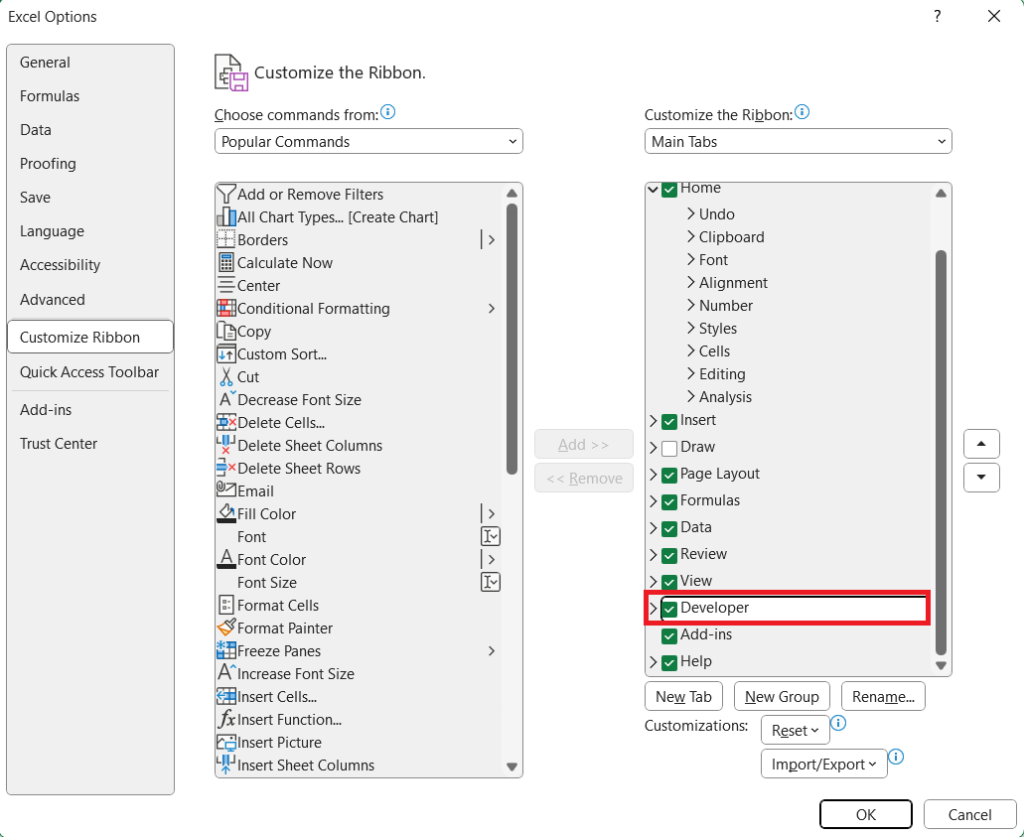1024x837 pixels.
Task: Uncheck the Add-ins tab checkbox
Action: [671, 634]
